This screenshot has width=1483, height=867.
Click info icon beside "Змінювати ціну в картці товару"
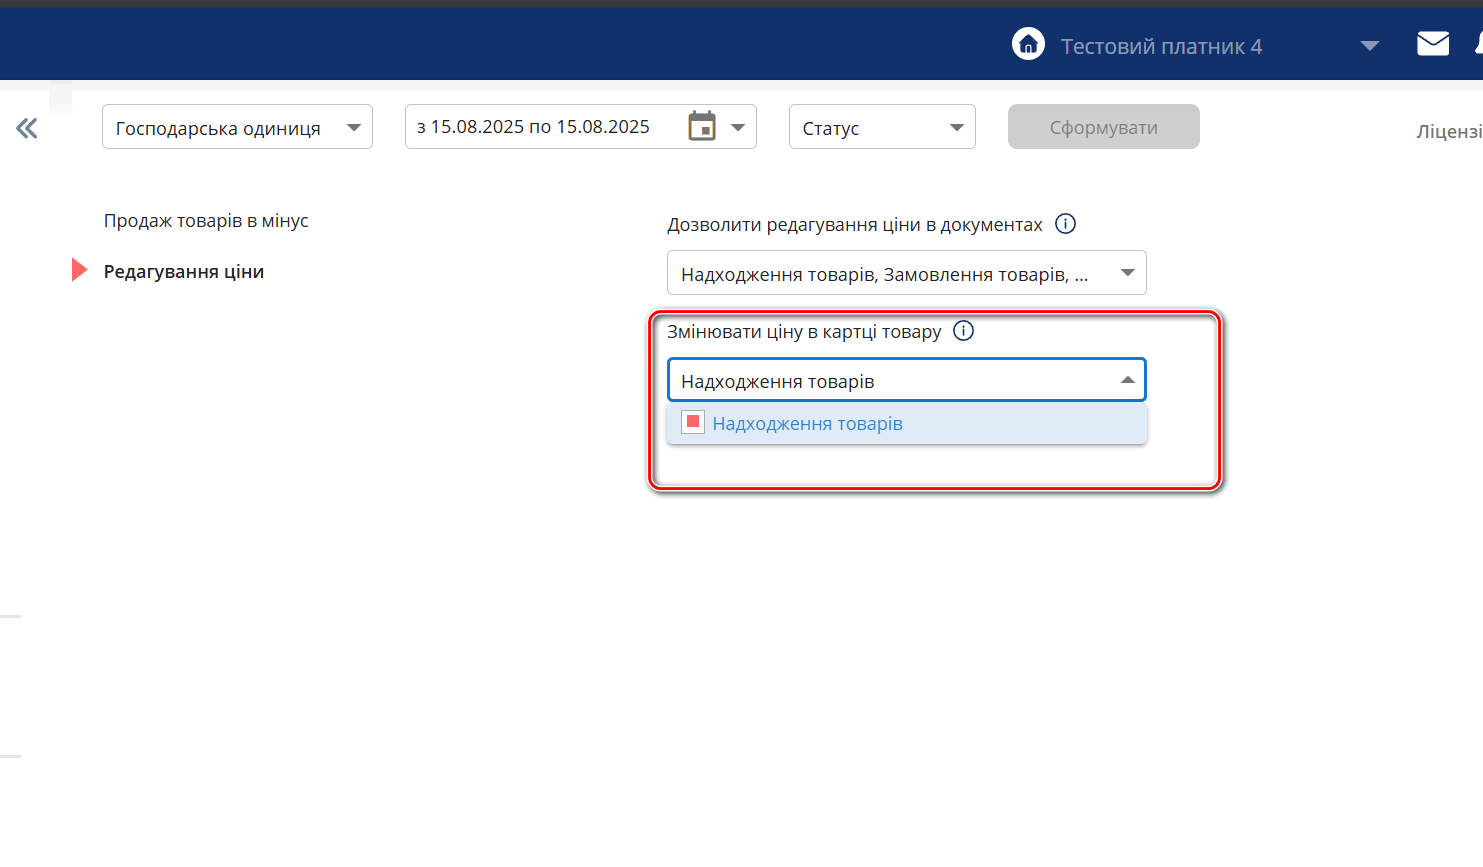(x=963, y=331)
